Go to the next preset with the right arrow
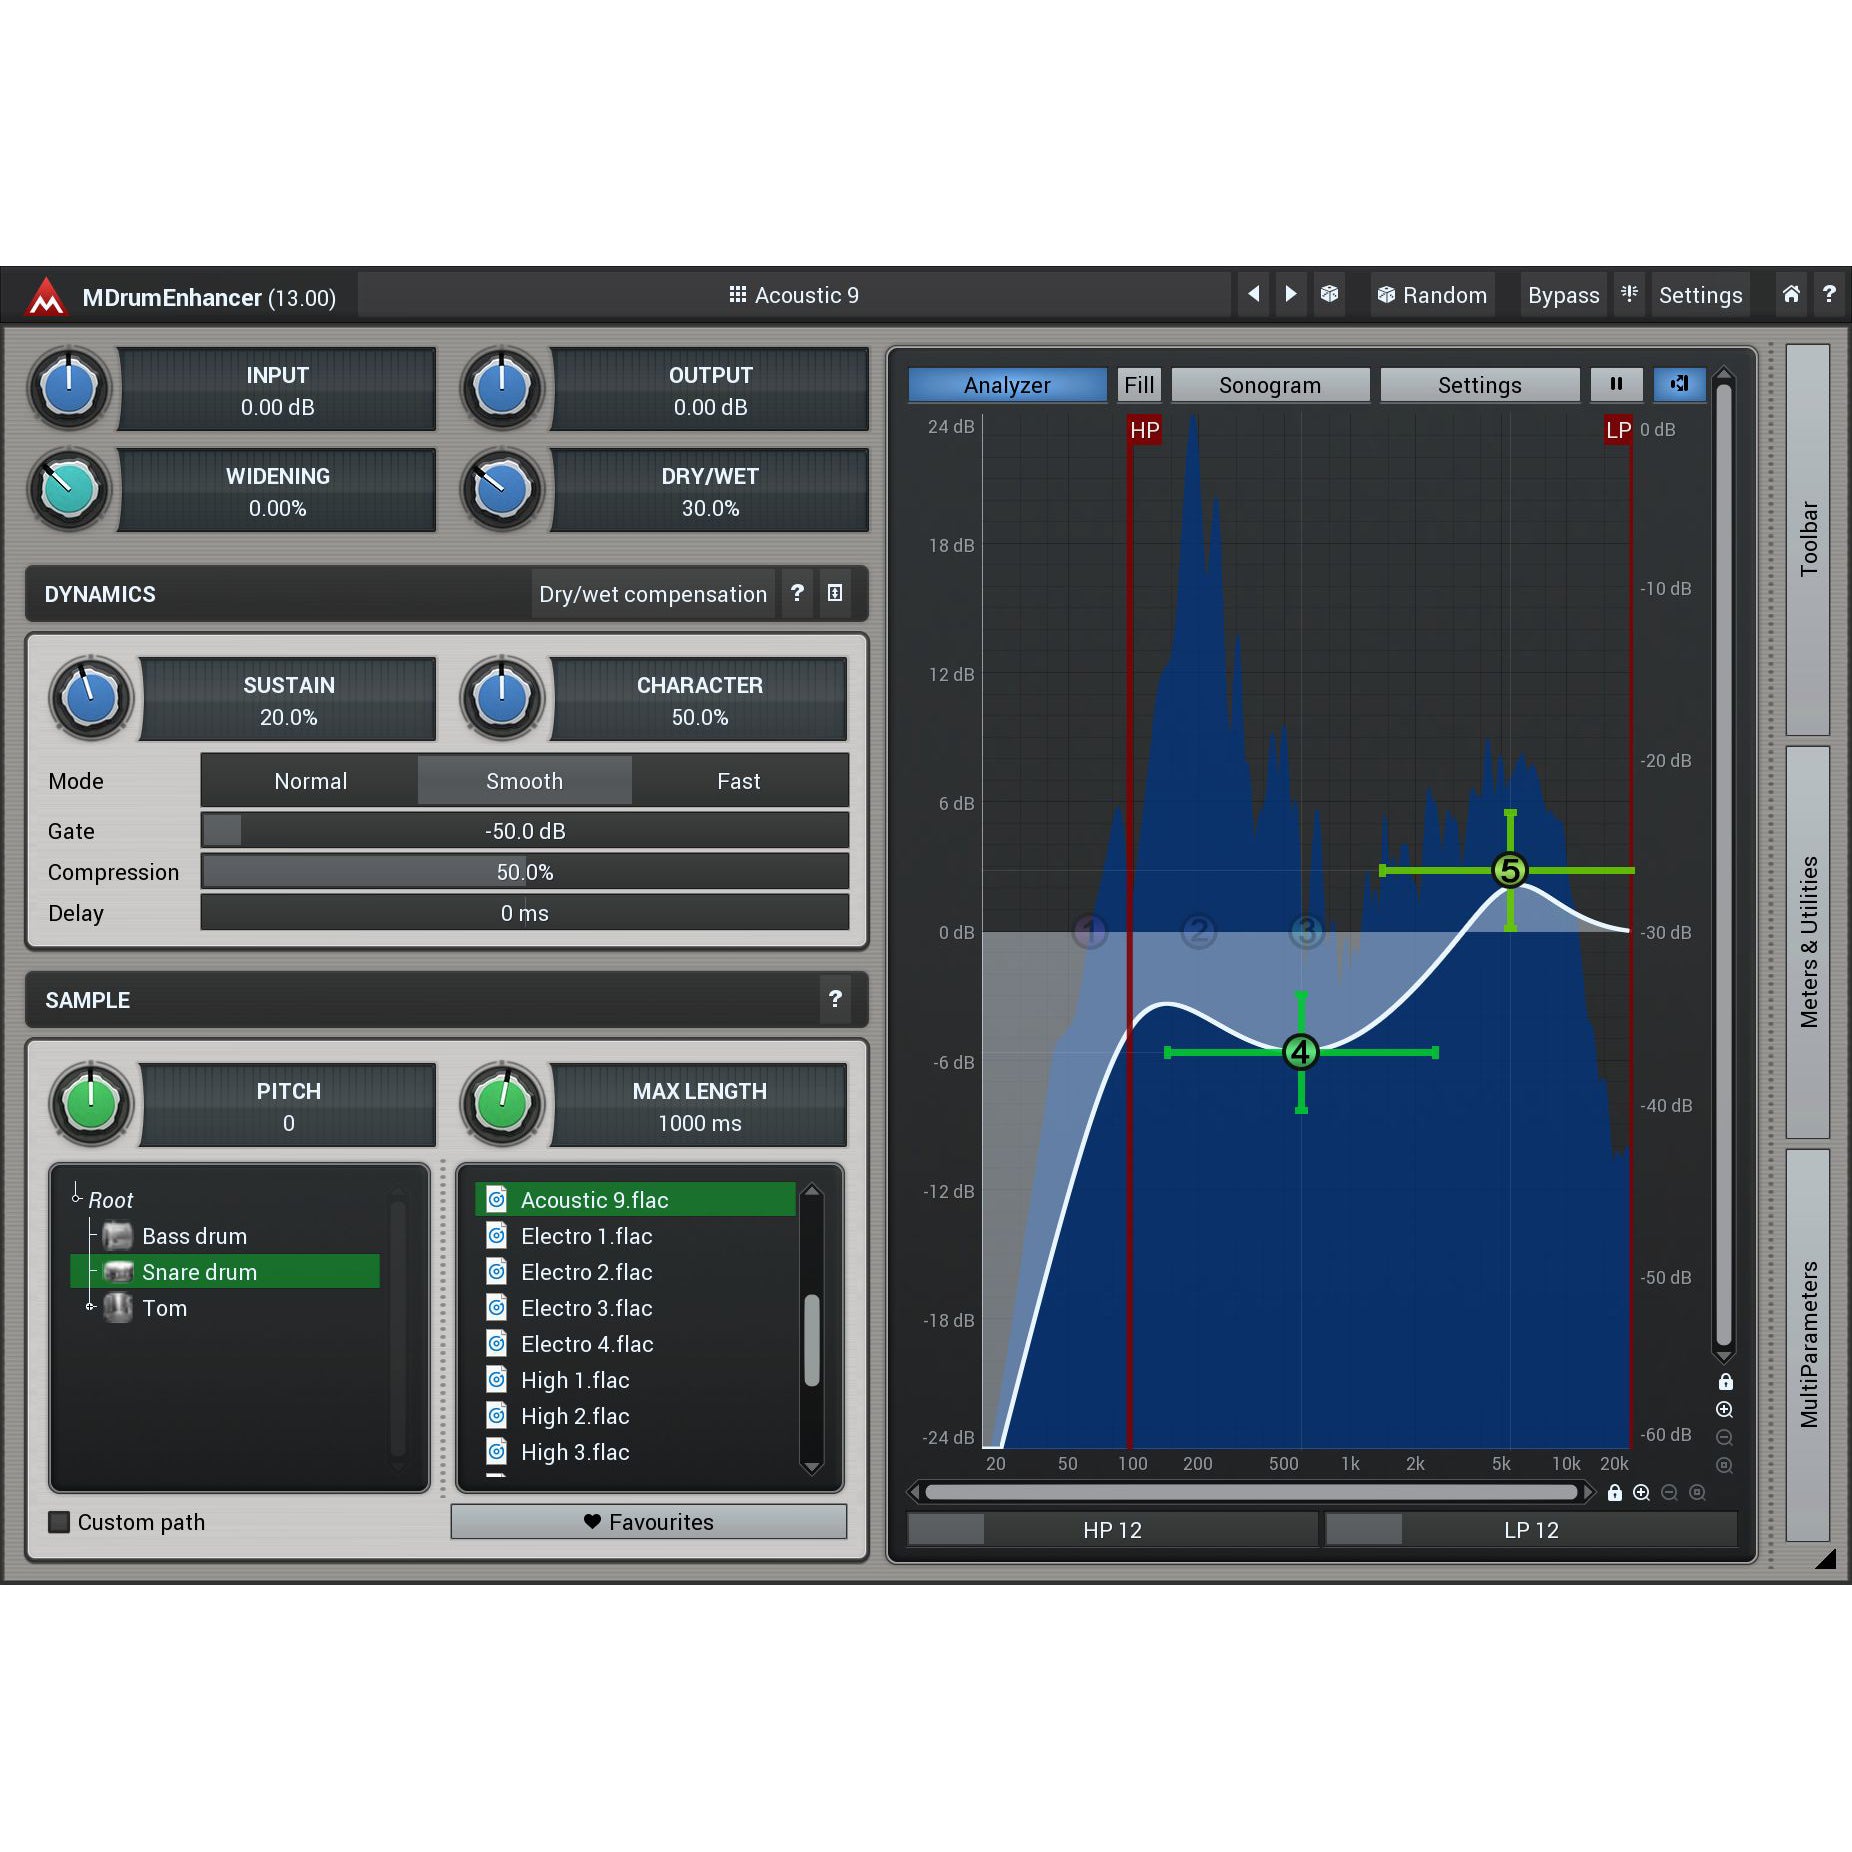1852x1852 pixels. click(1291, 295)
